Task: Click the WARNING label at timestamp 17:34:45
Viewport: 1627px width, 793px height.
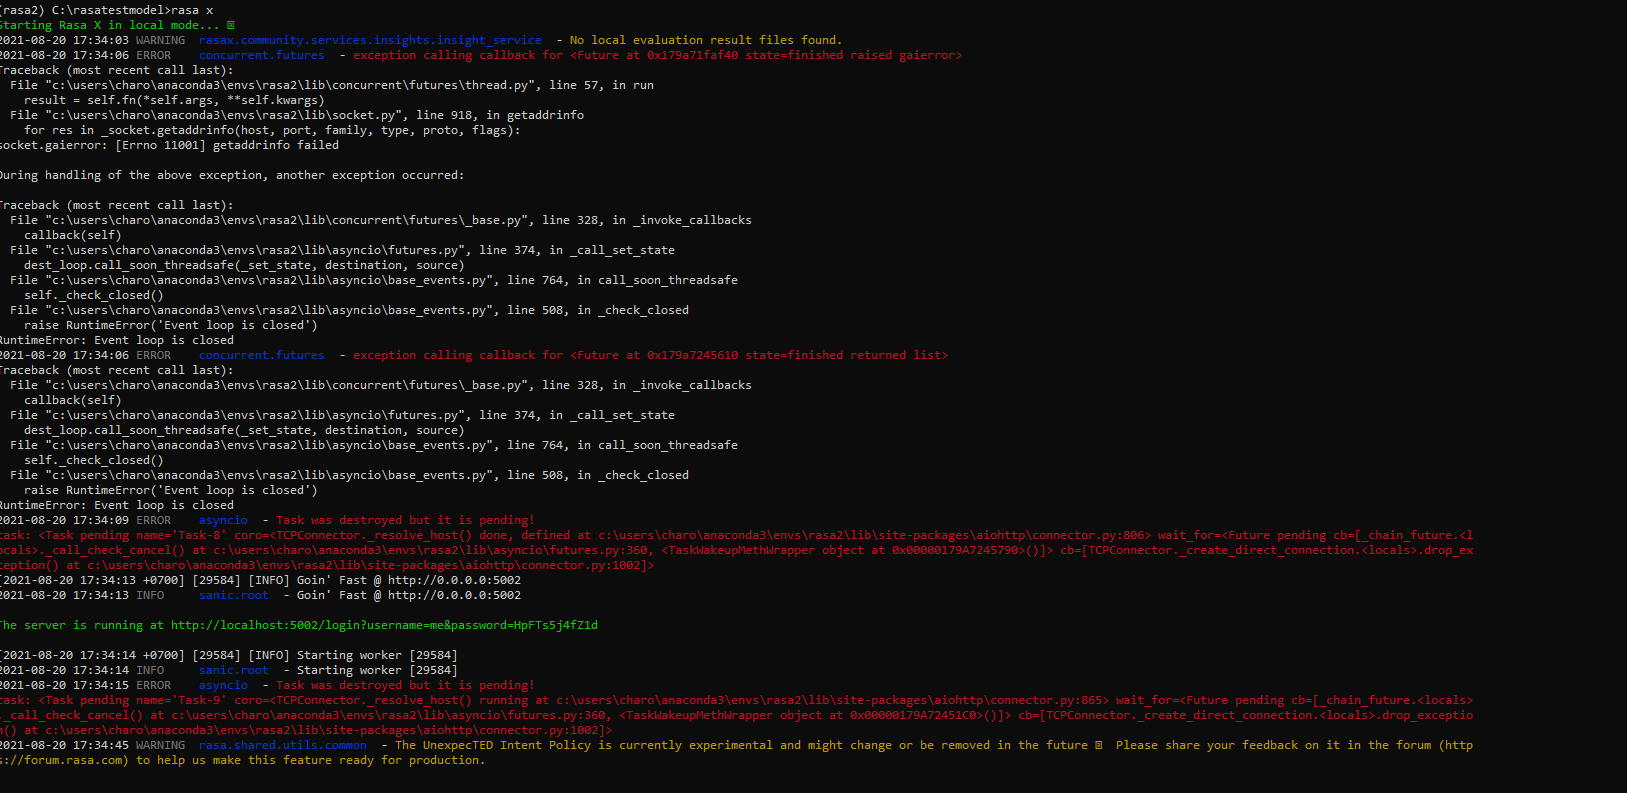Action: (160, 745)
